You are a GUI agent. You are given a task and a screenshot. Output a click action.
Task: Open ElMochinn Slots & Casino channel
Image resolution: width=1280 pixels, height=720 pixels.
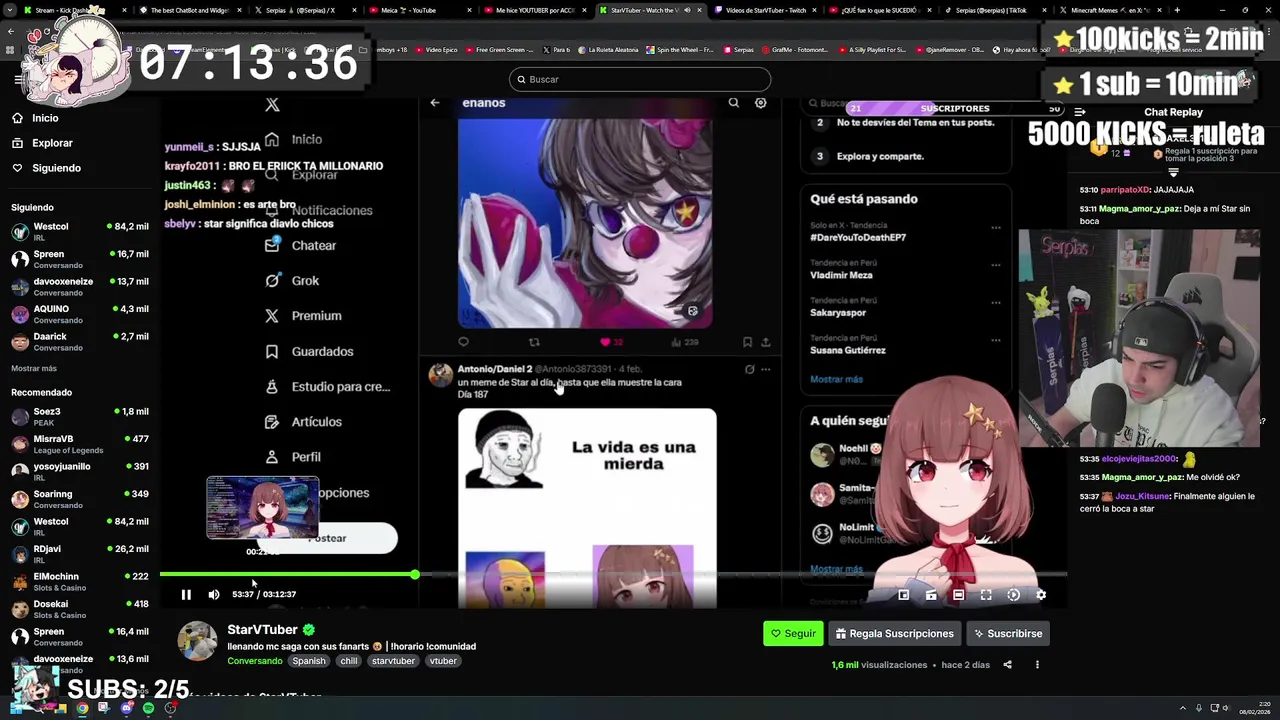pyautogui.click(x=80, y=581)
